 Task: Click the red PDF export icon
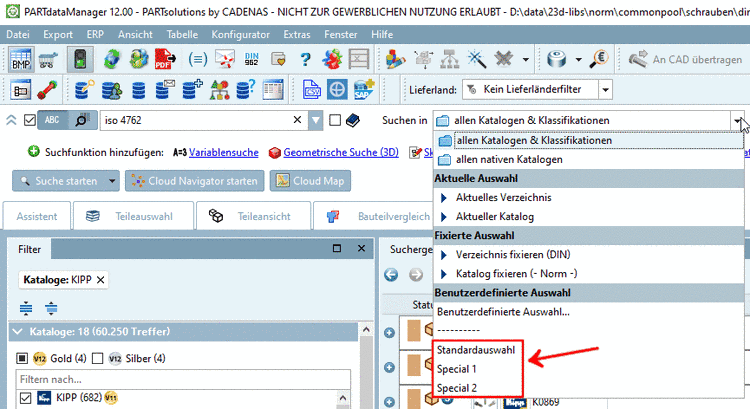(165, 60)
